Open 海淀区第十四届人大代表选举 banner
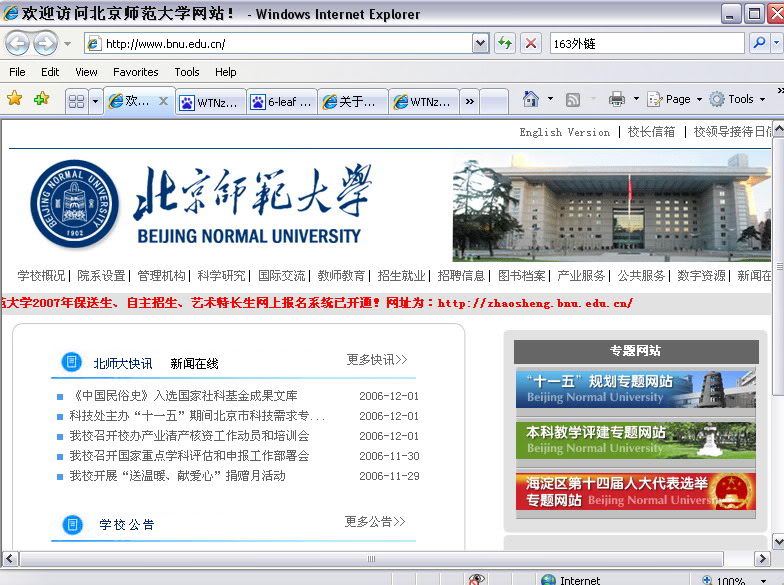Screen dimensions: 784x585 (636, 492)
